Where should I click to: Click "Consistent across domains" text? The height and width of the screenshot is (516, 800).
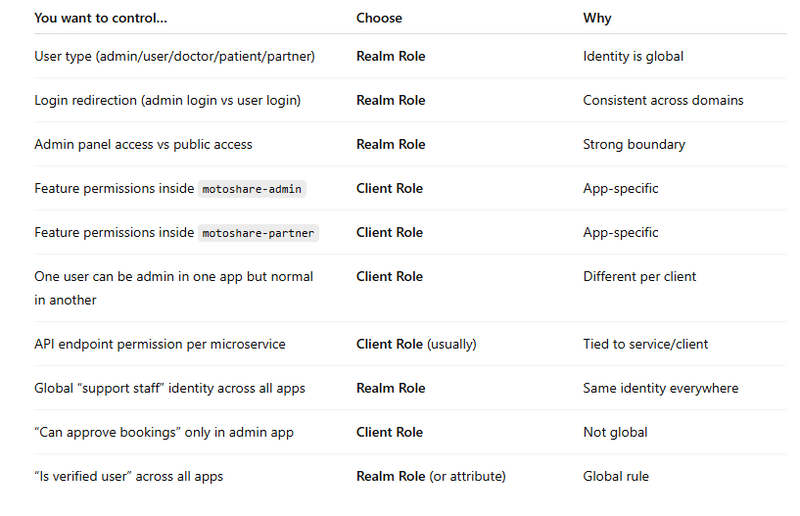[663, 100]
